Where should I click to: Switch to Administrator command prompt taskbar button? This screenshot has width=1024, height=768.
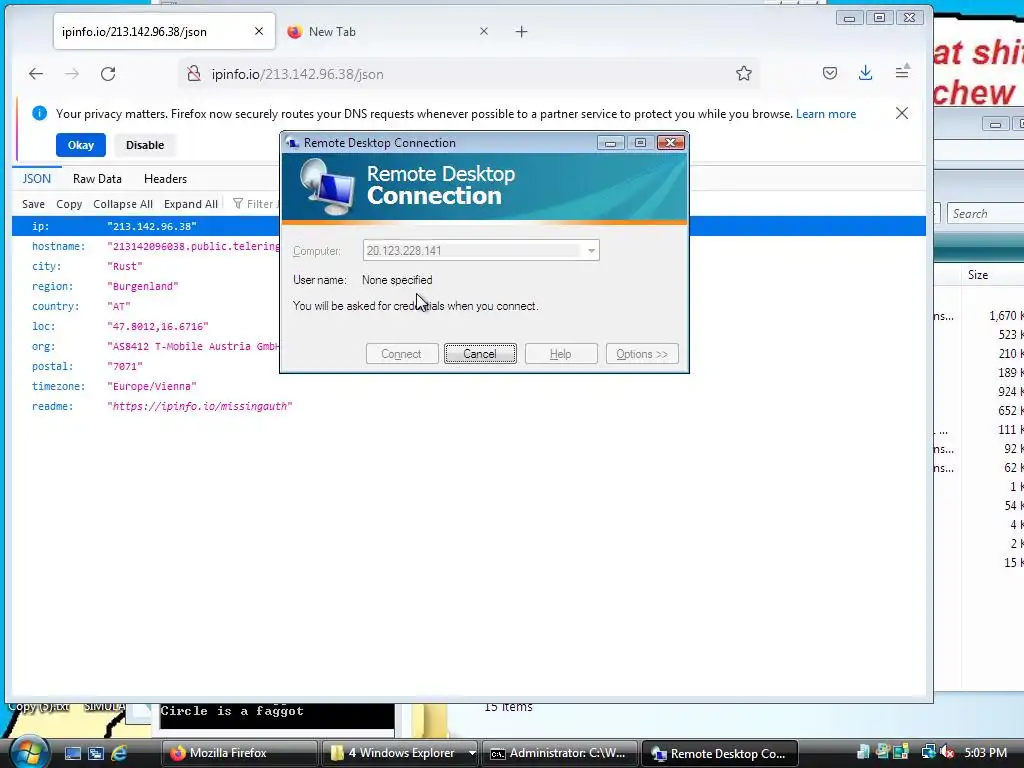560,753
